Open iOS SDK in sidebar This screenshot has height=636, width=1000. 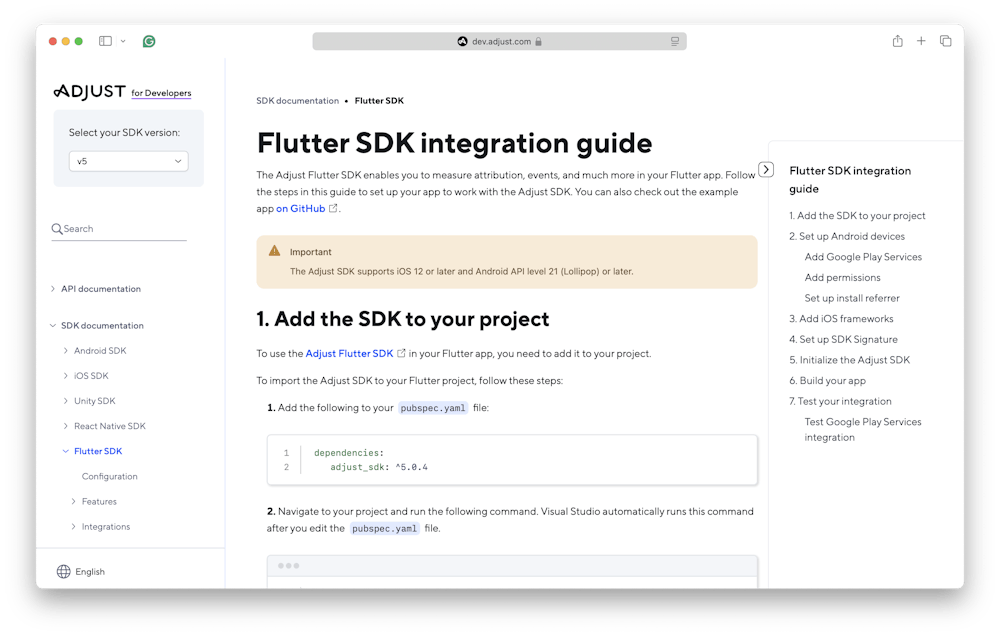pos(91,376)
